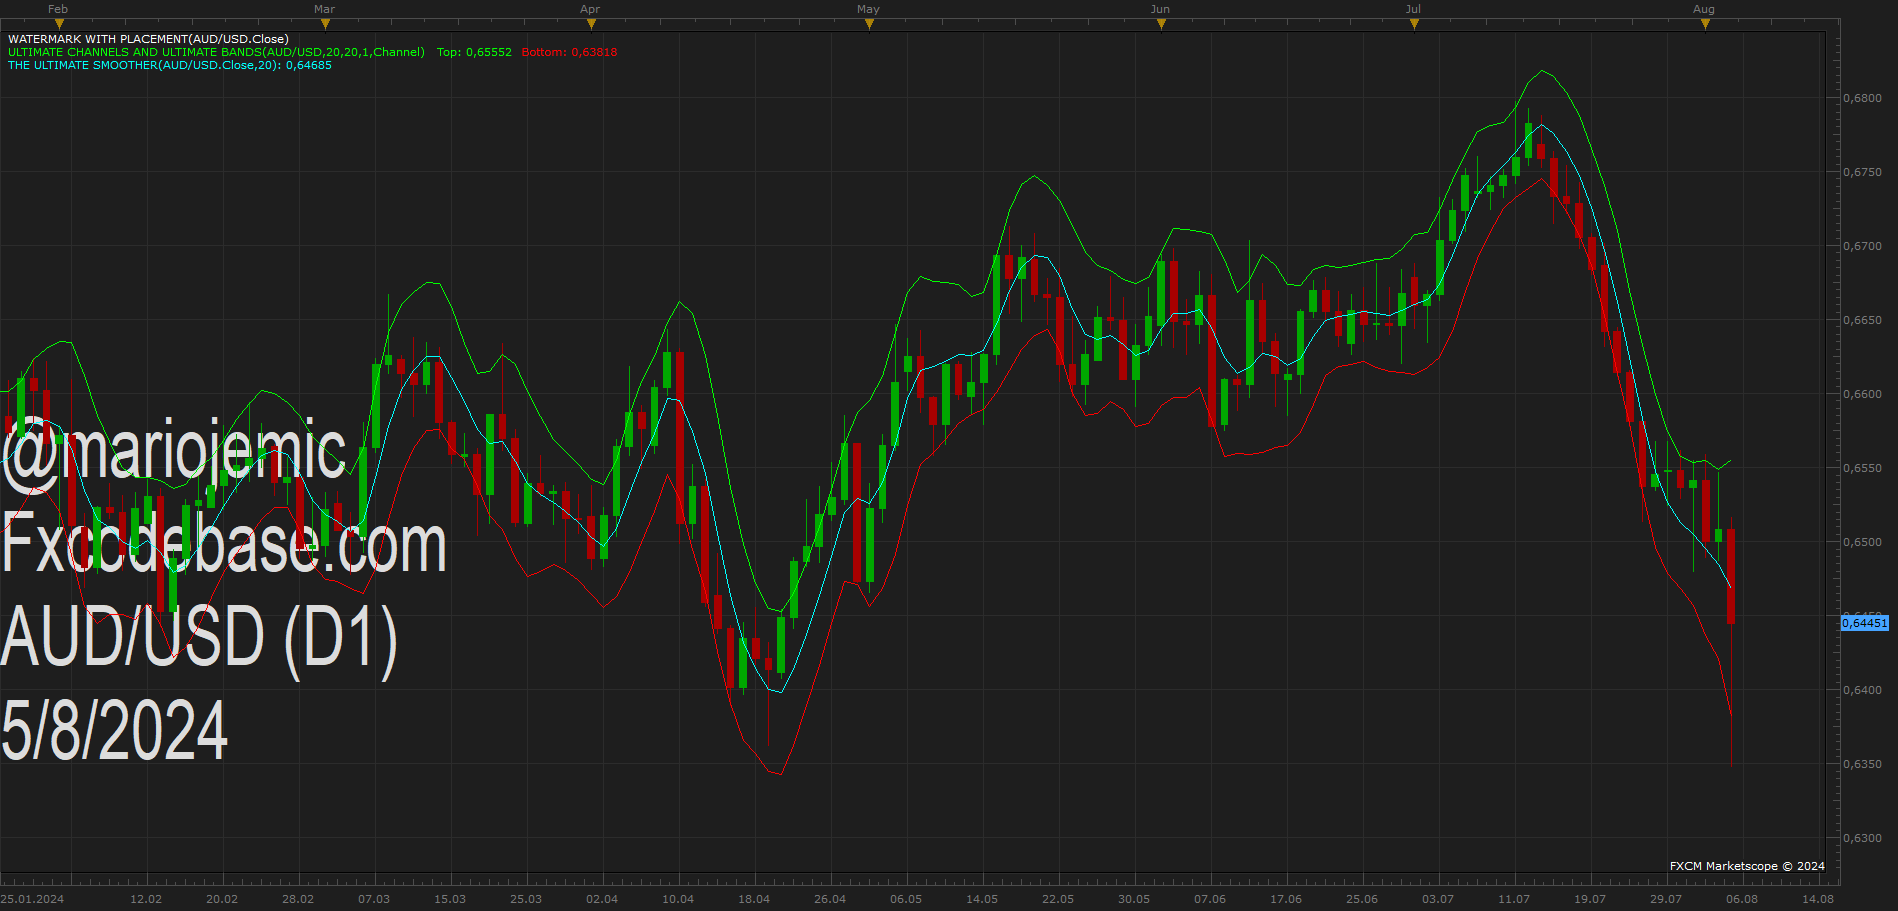The height and width of the screenshot is (911, 1898).
Task: Click the 10.04 date axis label
Action: 678,899
